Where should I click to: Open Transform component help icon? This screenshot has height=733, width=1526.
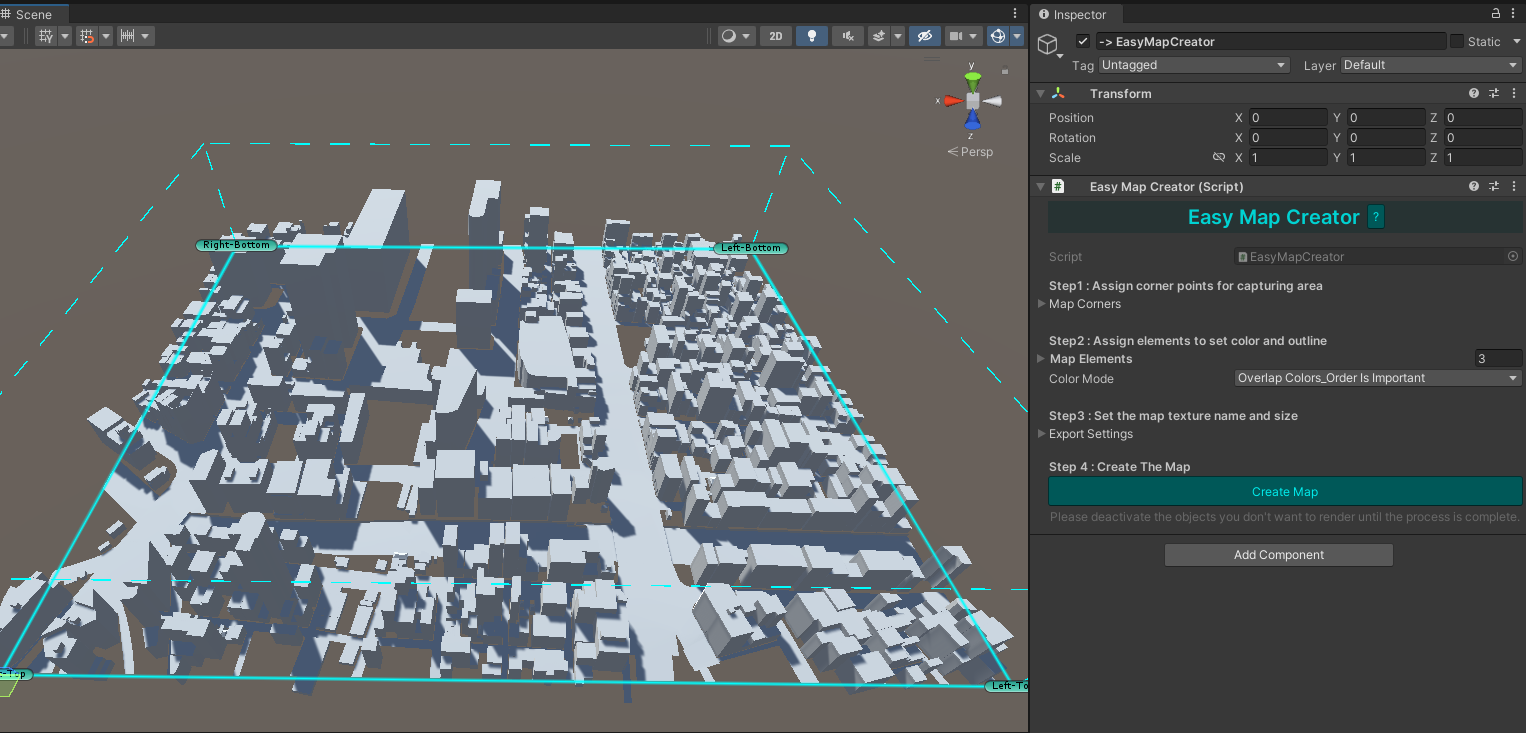(x=1474, y=93)
